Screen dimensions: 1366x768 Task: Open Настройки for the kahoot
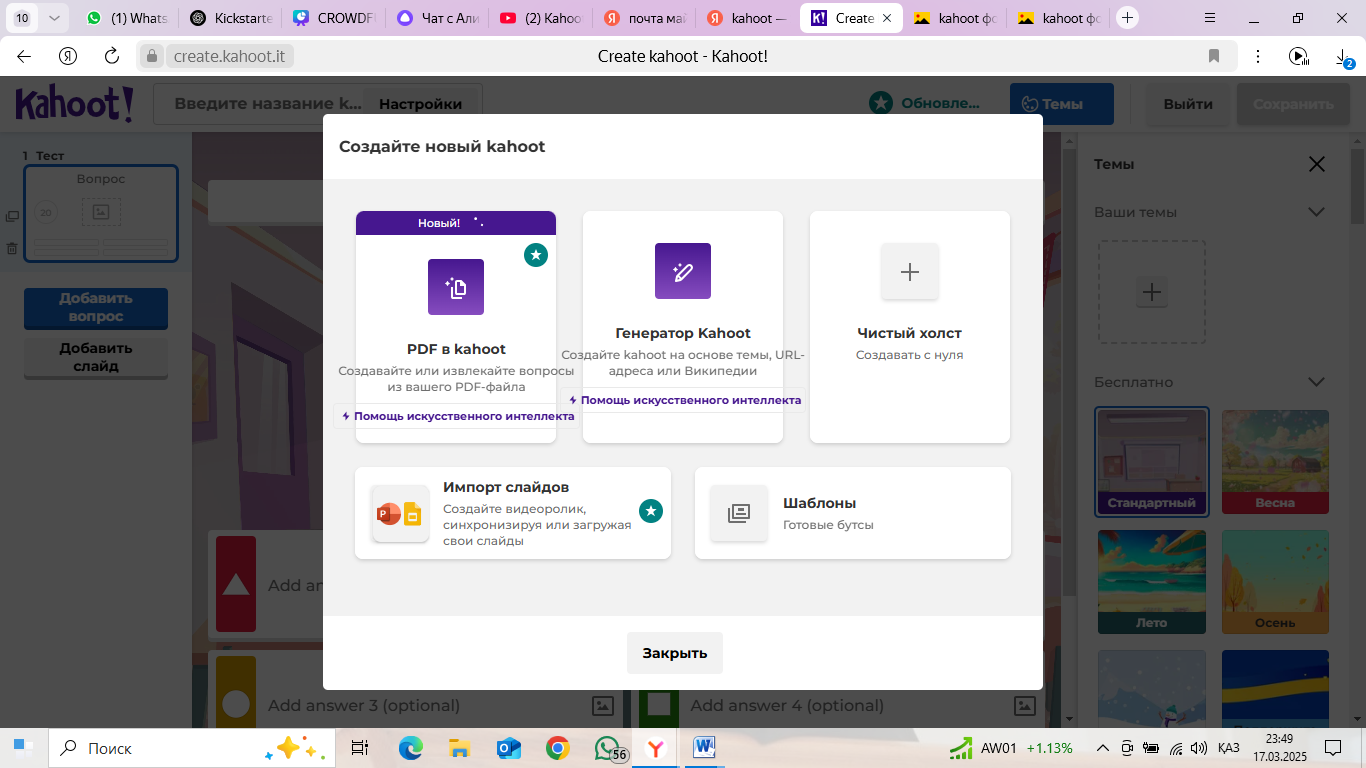click(420, 104)
